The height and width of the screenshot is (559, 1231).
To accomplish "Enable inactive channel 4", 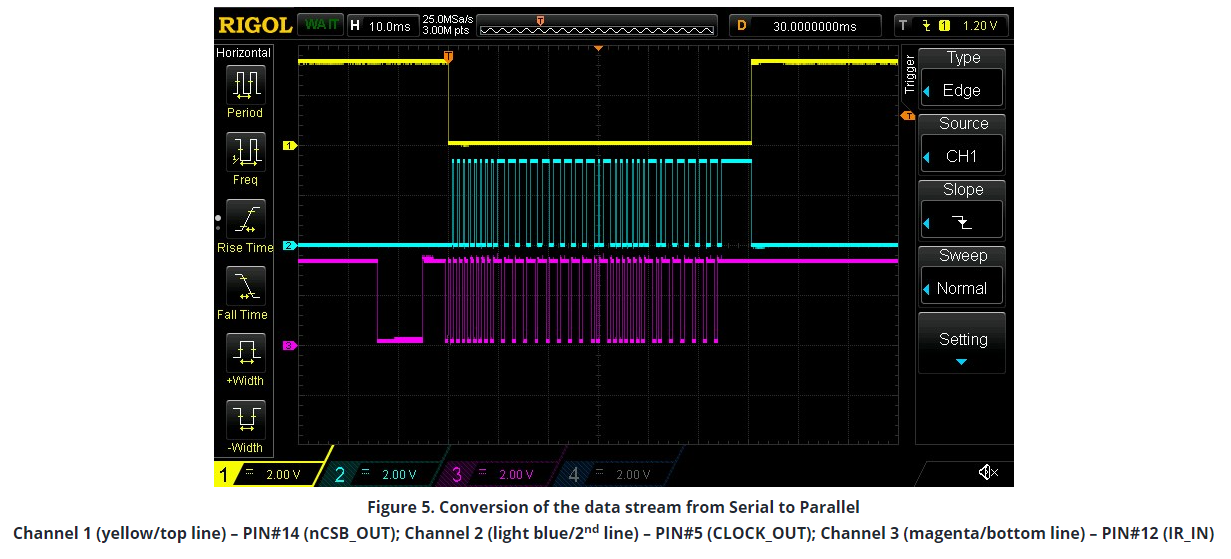I will (617, 474).
